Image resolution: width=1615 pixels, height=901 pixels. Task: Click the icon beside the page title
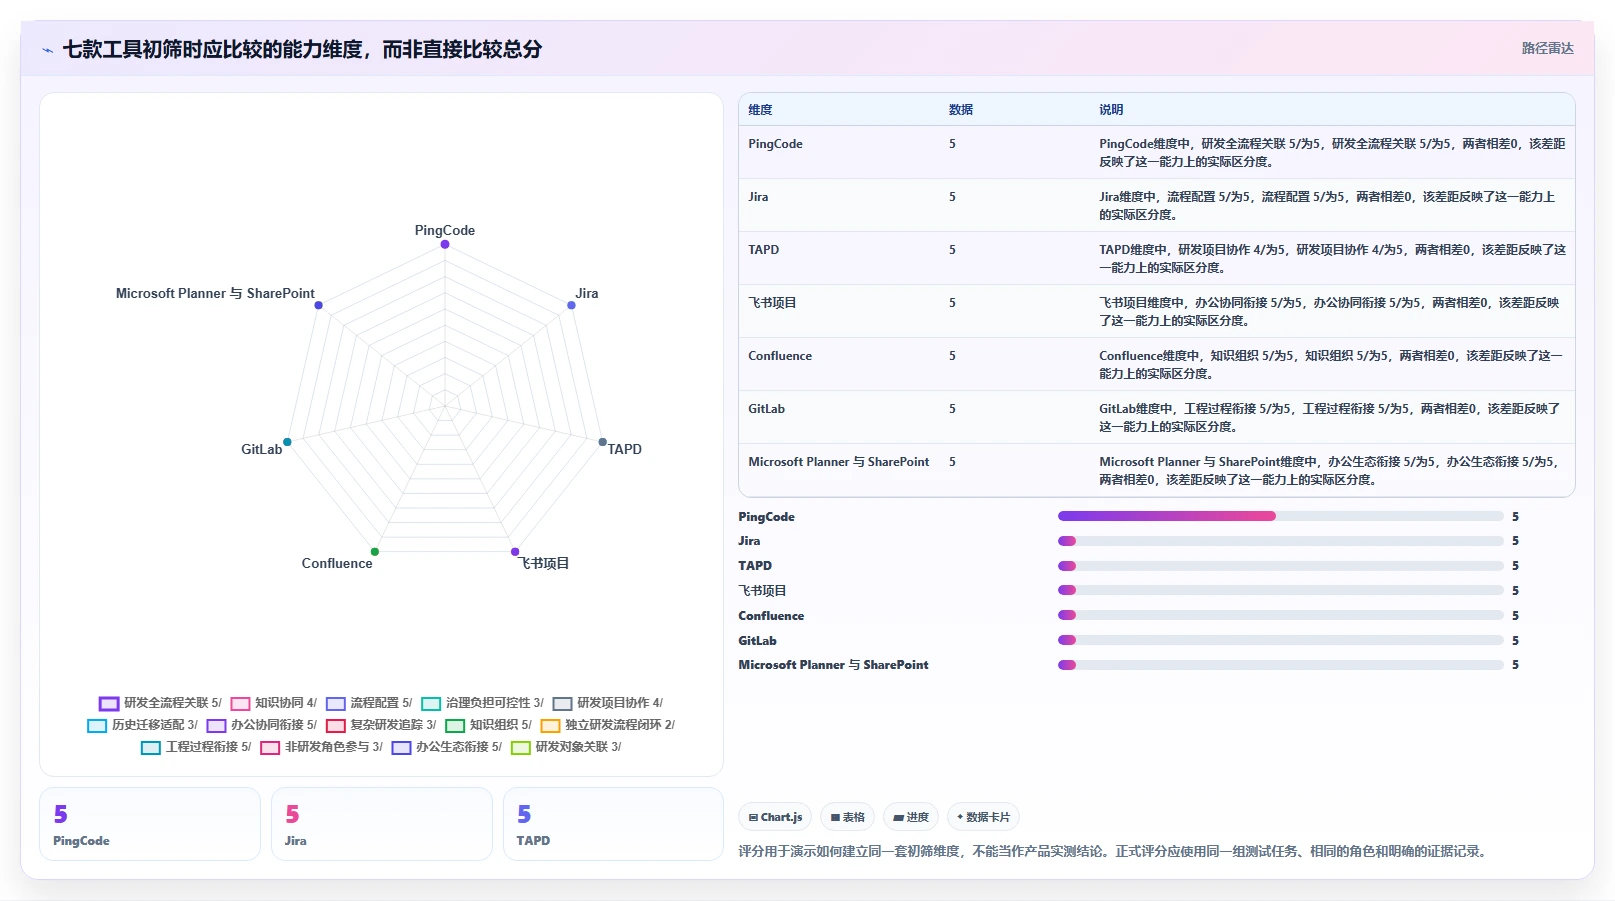47,50
